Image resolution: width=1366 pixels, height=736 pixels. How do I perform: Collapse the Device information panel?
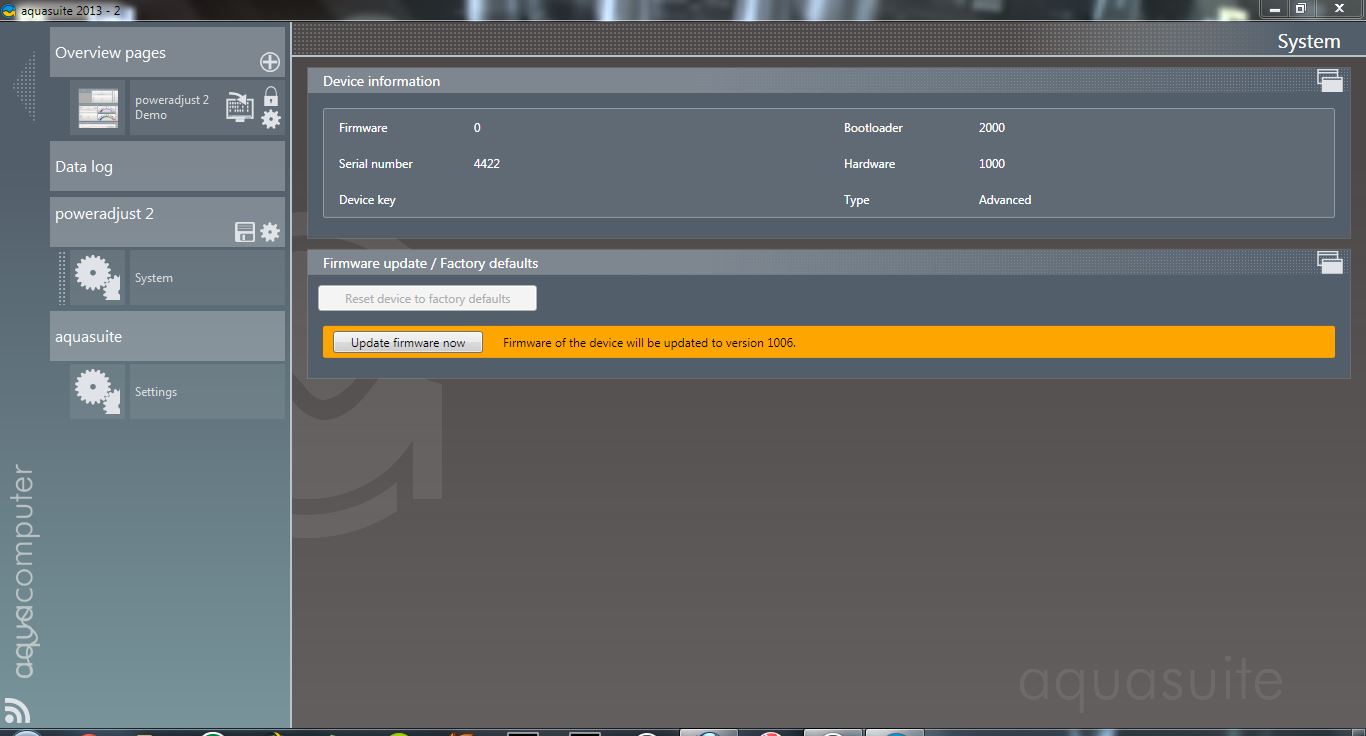(1329, 80)
